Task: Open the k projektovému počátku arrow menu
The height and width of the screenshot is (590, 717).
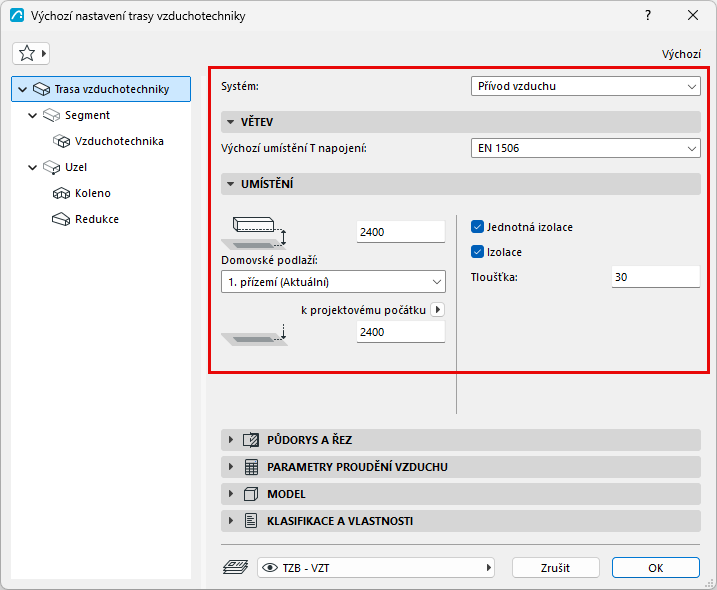Action: pyautogui.click(x=438, y=310)
